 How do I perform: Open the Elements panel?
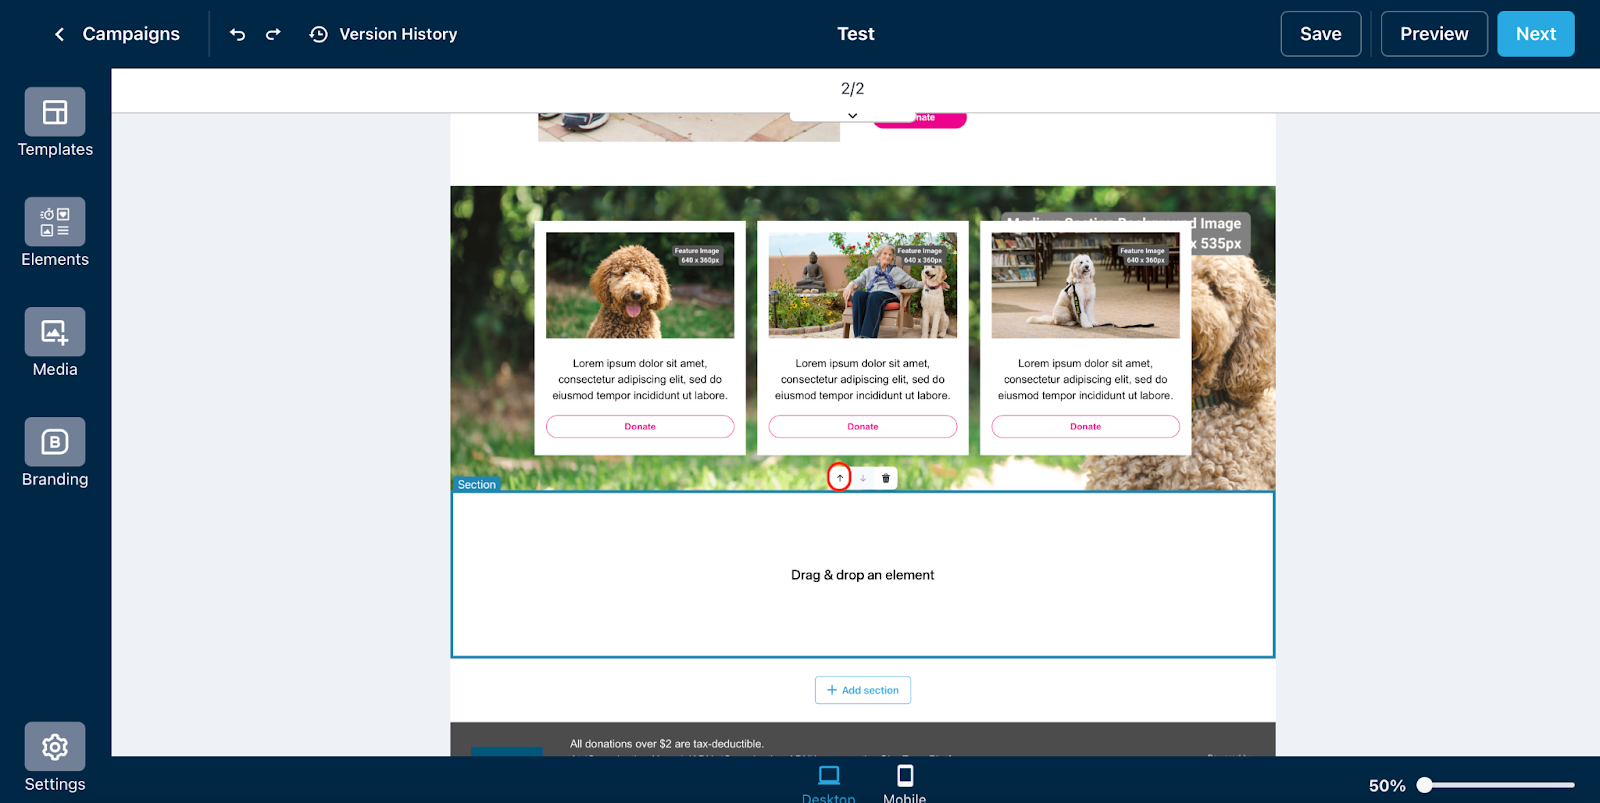(55, 233)
